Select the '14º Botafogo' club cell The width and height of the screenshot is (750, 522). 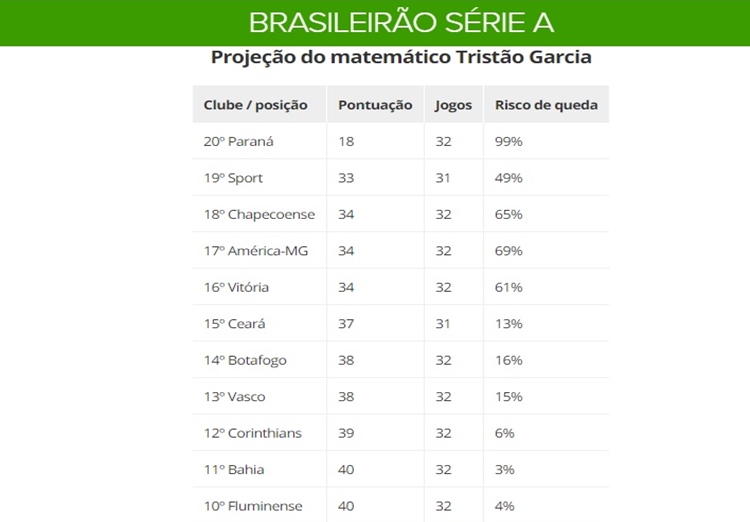coord(244,360)
